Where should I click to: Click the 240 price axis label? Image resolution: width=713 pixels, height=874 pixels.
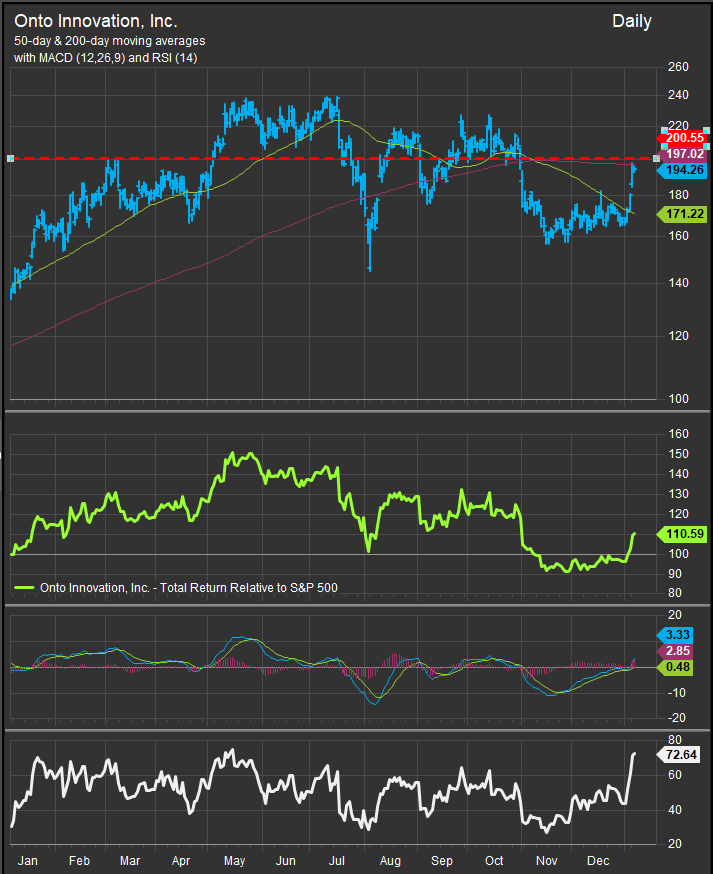[678, 95]
